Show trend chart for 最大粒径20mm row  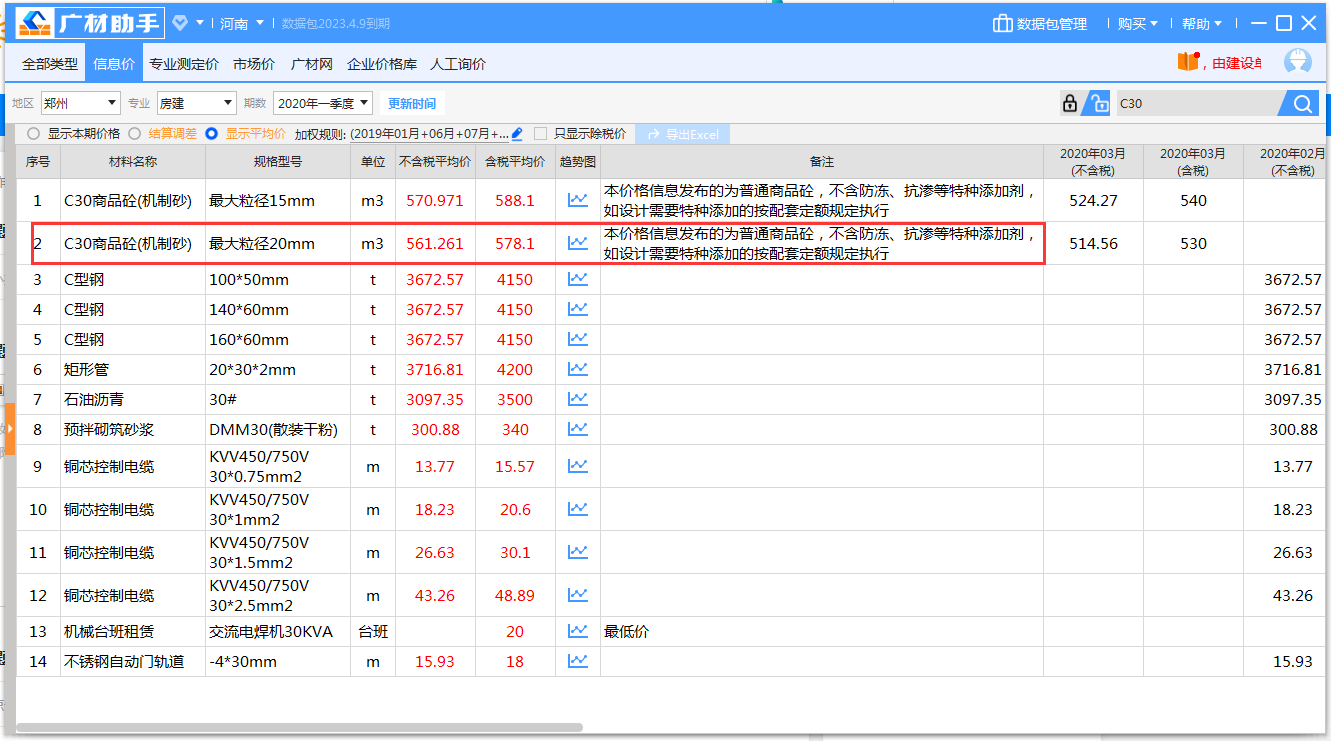(x=578, y=243)
